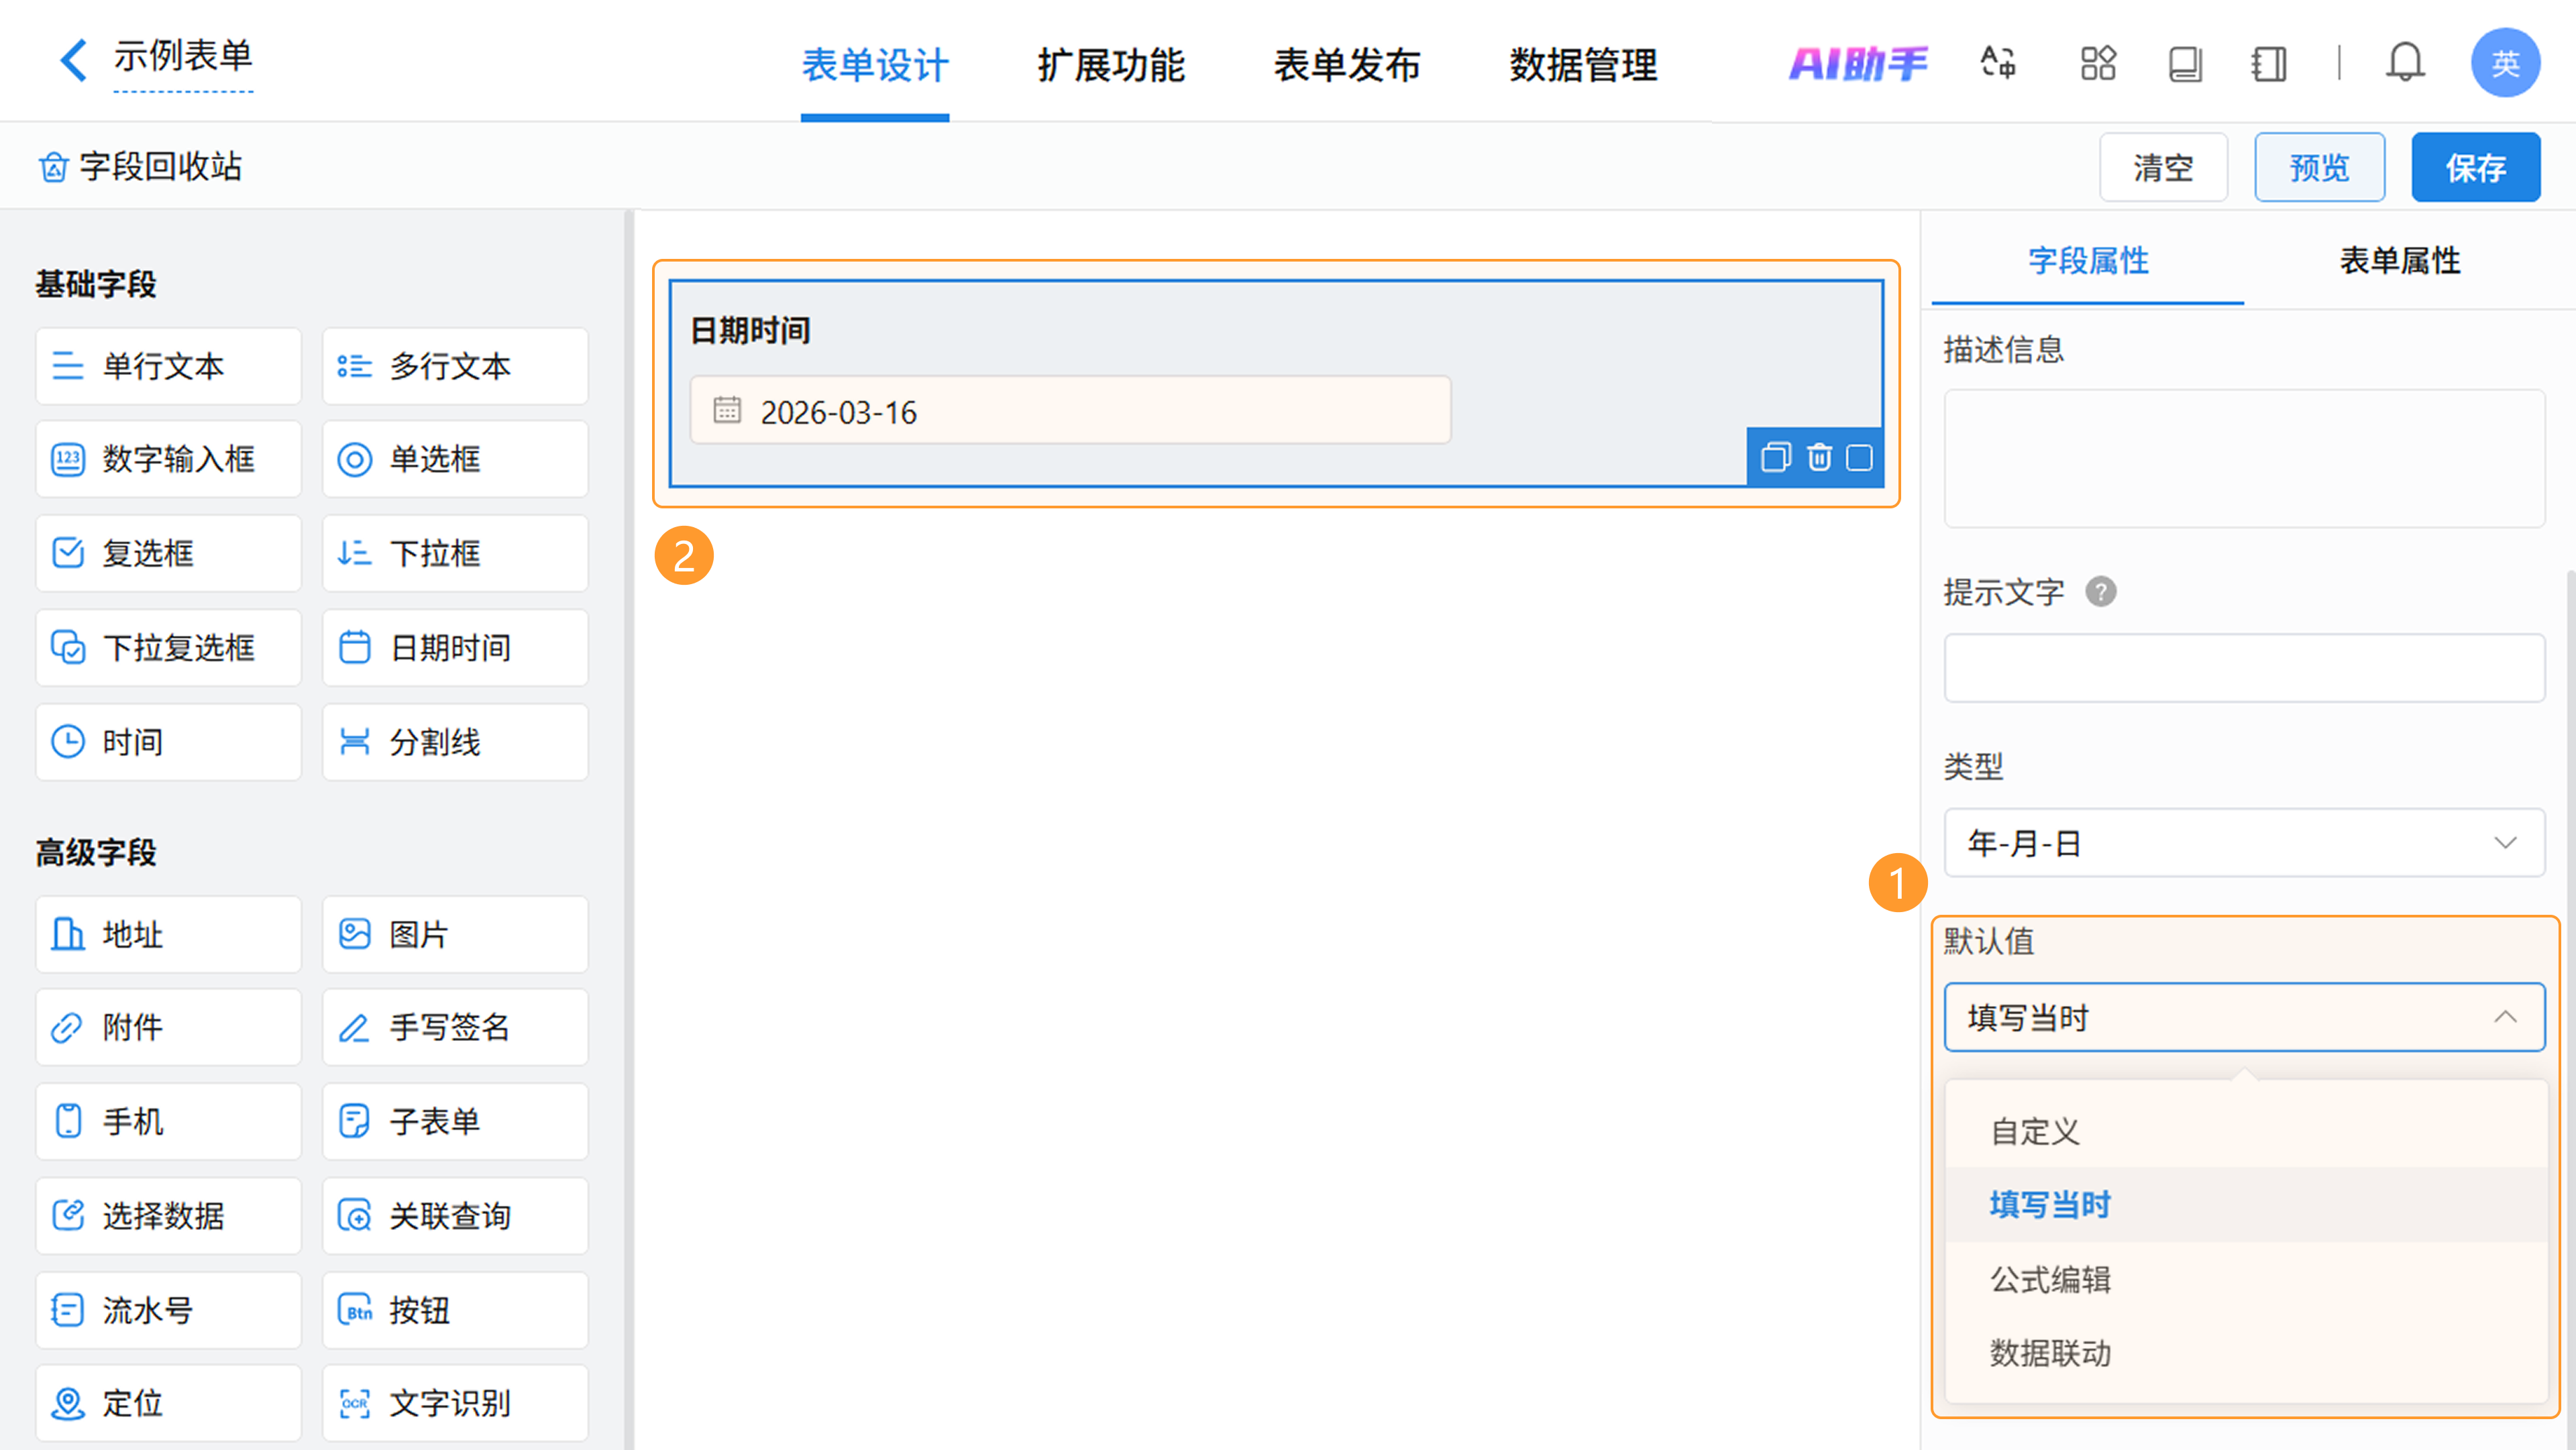Choose 公式编辑 from the default value list
This screenshot has height=1450, width=2576.
coord(2050,1279)
